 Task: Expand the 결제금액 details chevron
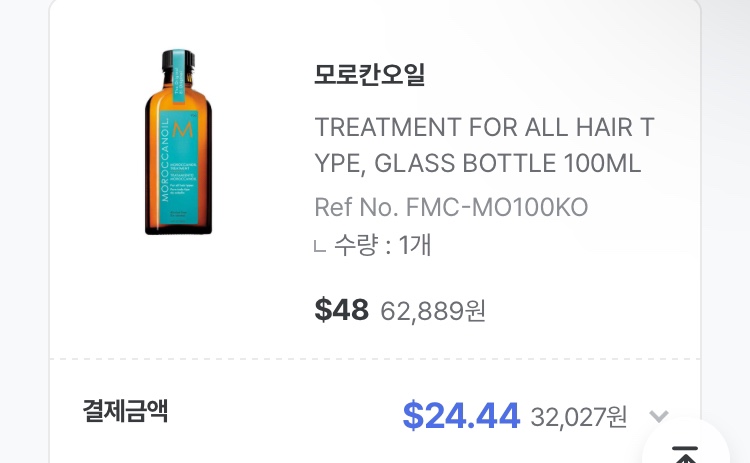pos(659,416)
